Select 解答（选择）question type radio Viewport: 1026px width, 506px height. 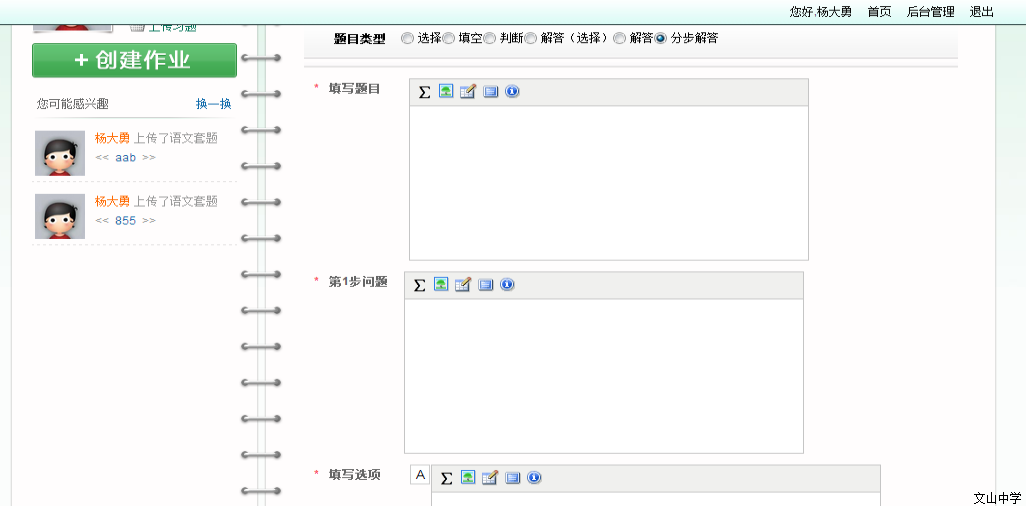pos(531,39)
